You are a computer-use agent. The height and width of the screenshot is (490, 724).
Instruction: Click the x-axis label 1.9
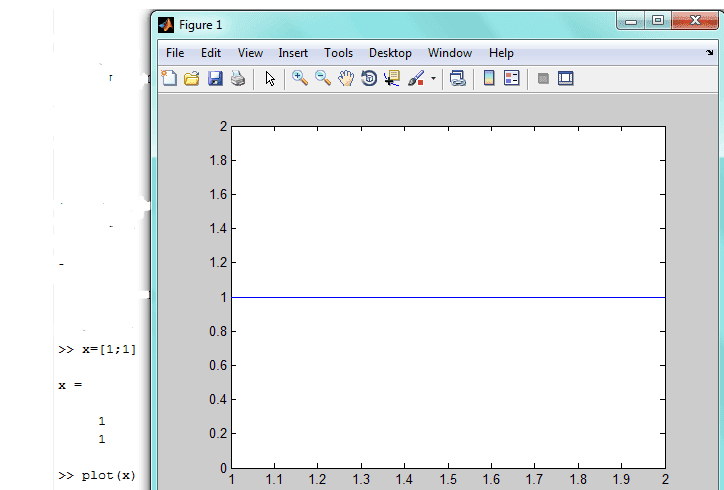click(621, 479)
